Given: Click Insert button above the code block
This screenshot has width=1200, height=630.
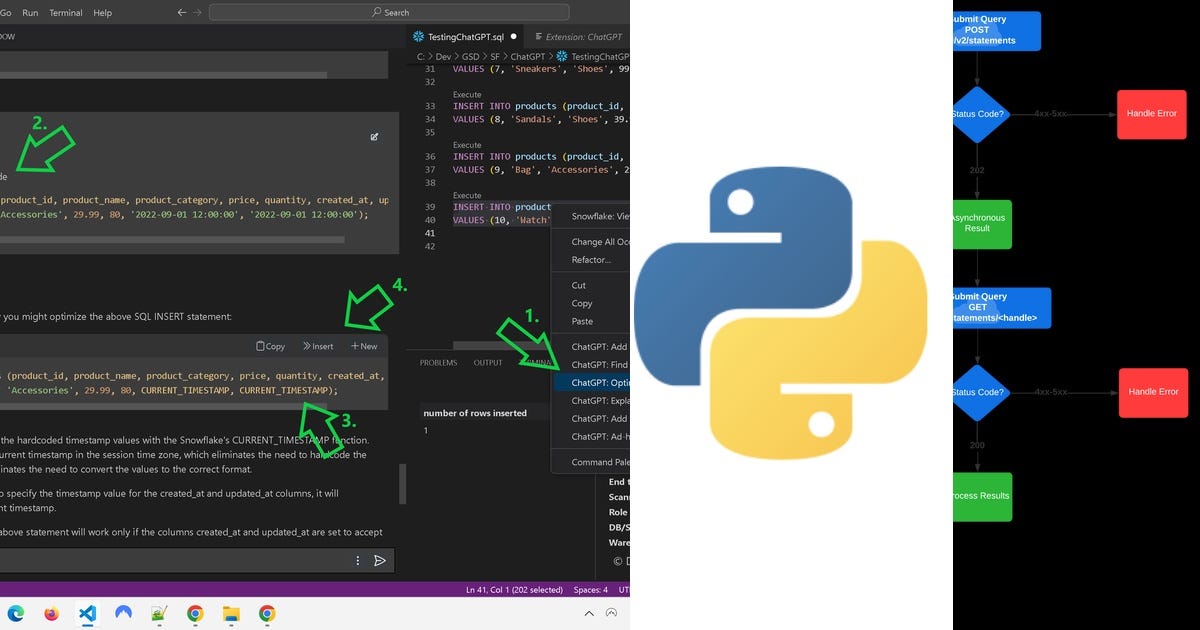Looking at the screenshot, I should coord(318,346).
